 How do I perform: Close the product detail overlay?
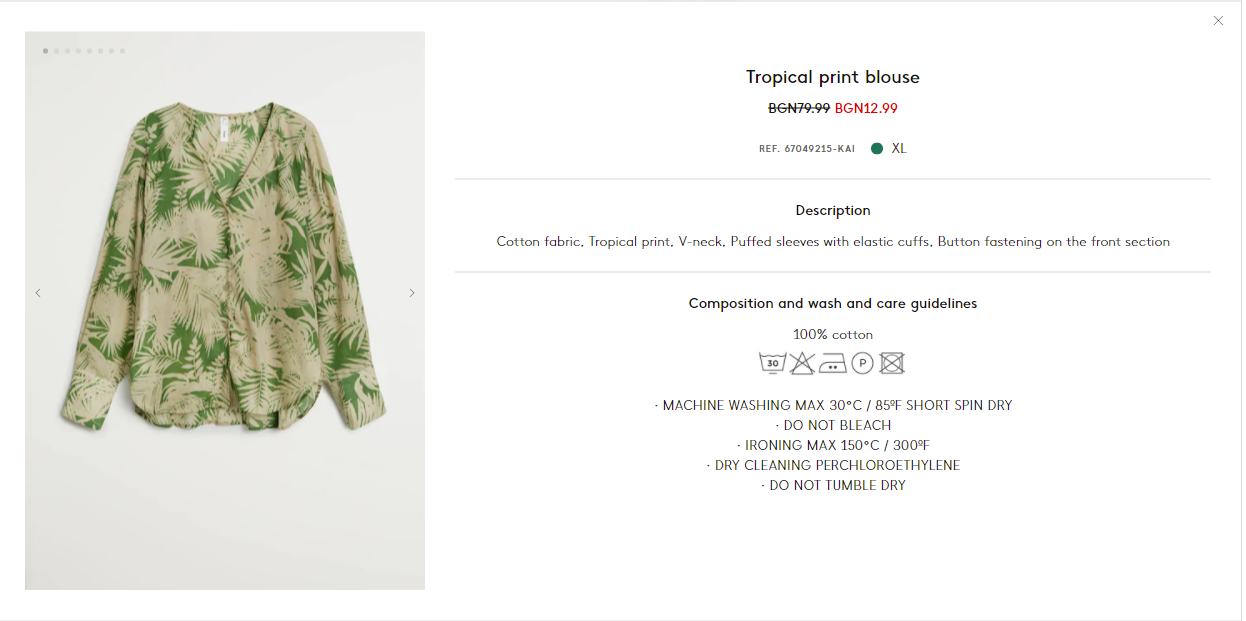pos(1218,20)
